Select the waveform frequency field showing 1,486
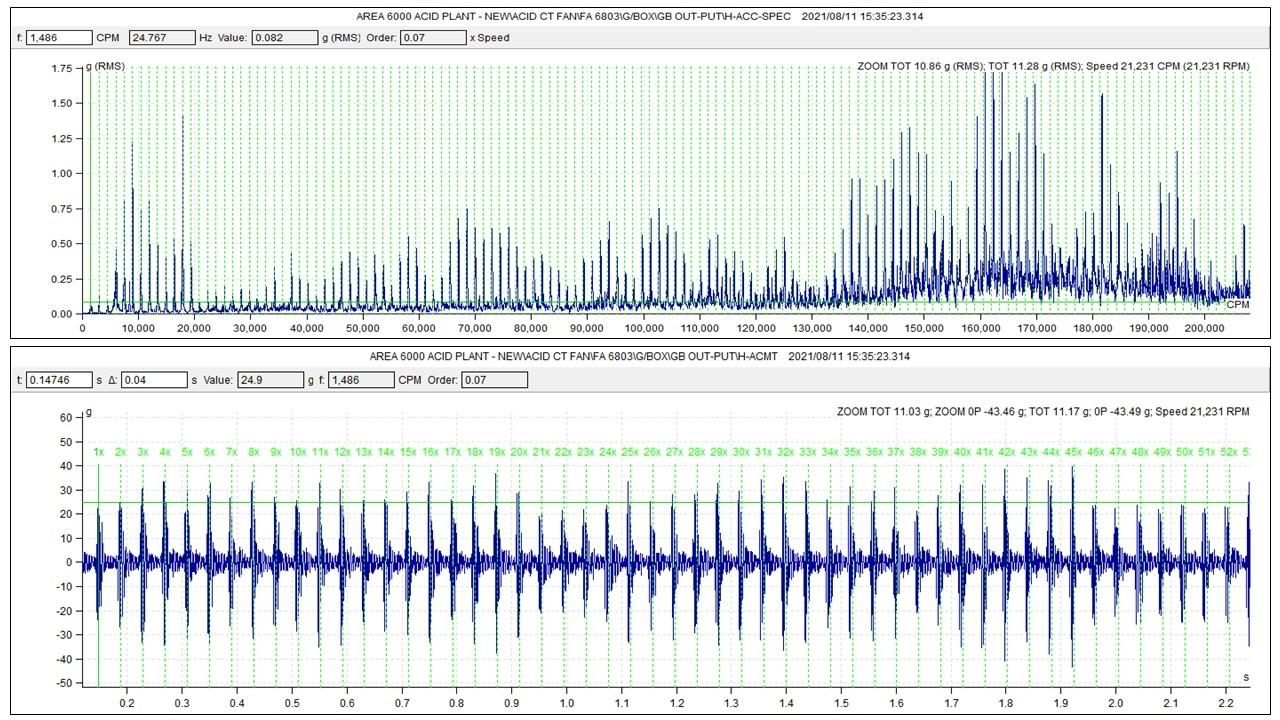 360,380
